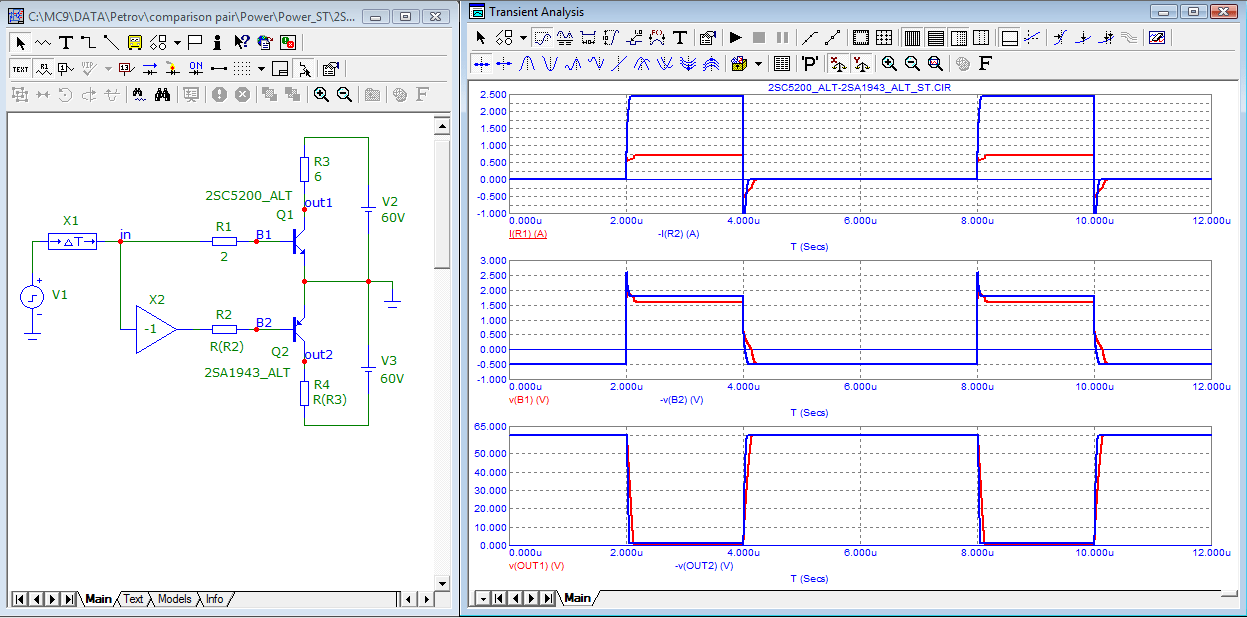Open dropdown arrow next to shapes tool in schematic toolbar
Screen dimensions: 1247x618
[177, 43]
